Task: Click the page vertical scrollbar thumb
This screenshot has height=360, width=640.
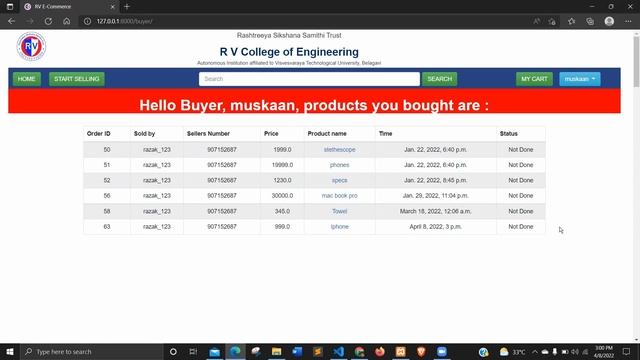Action: 636,61
